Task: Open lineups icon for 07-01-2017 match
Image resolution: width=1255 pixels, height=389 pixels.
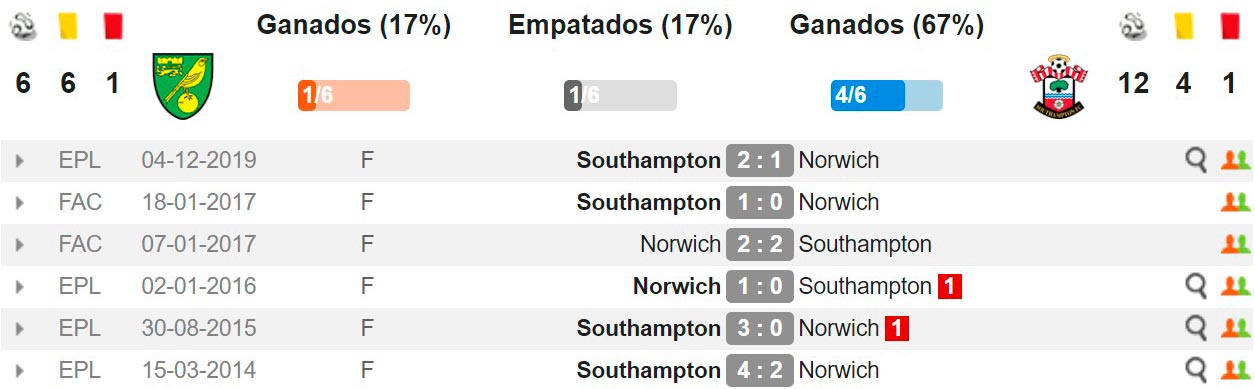Action: pos(1236,244)
